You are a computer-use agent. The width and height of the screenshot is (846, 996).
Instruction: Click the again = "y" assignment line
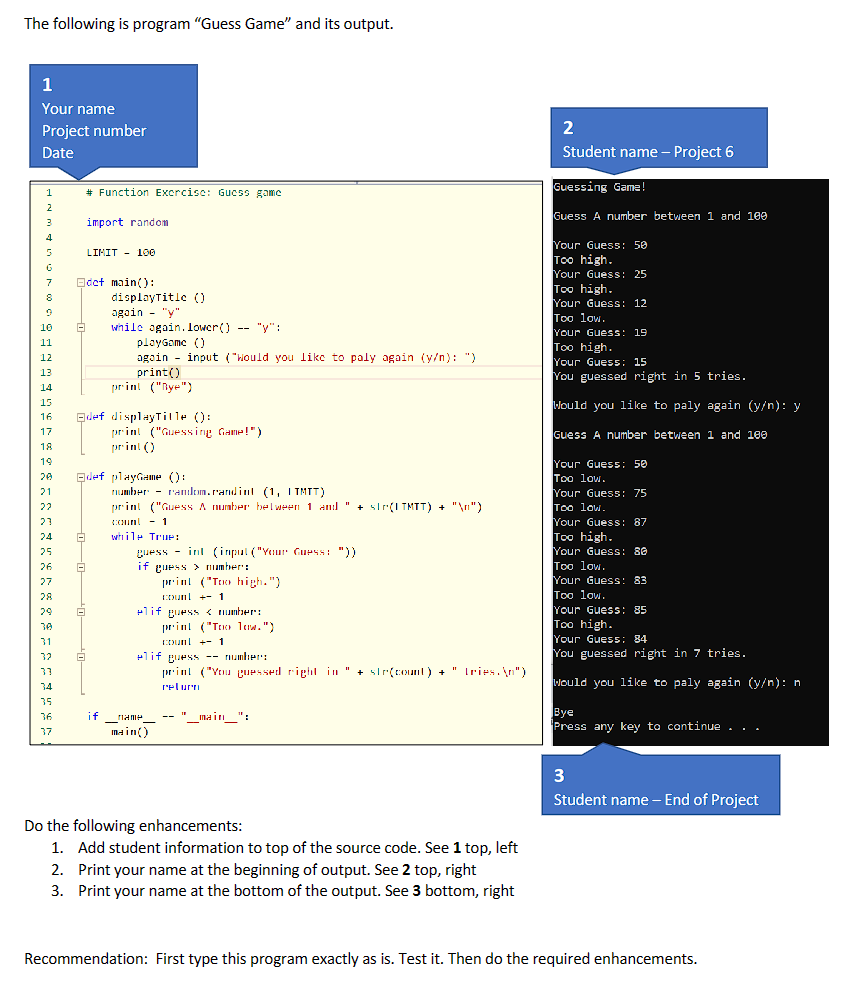[145, 313]
